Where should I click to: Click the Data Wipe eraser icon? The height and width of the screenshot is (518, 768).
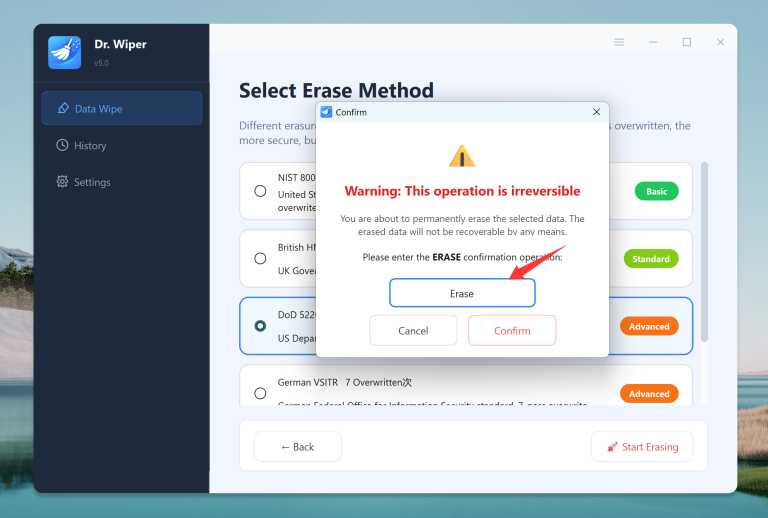coord(63,109)
